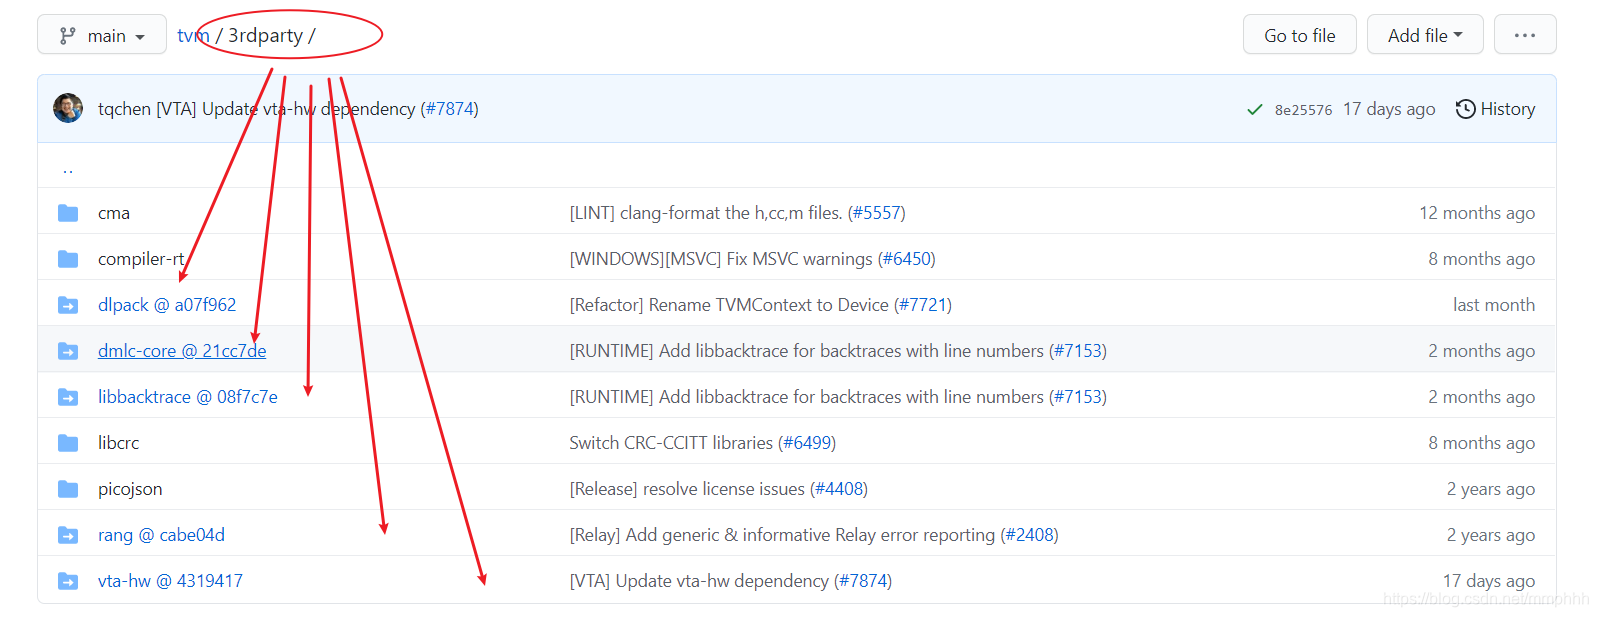
Task: Click the green check status icon
Action: (x=1254, y=109)
